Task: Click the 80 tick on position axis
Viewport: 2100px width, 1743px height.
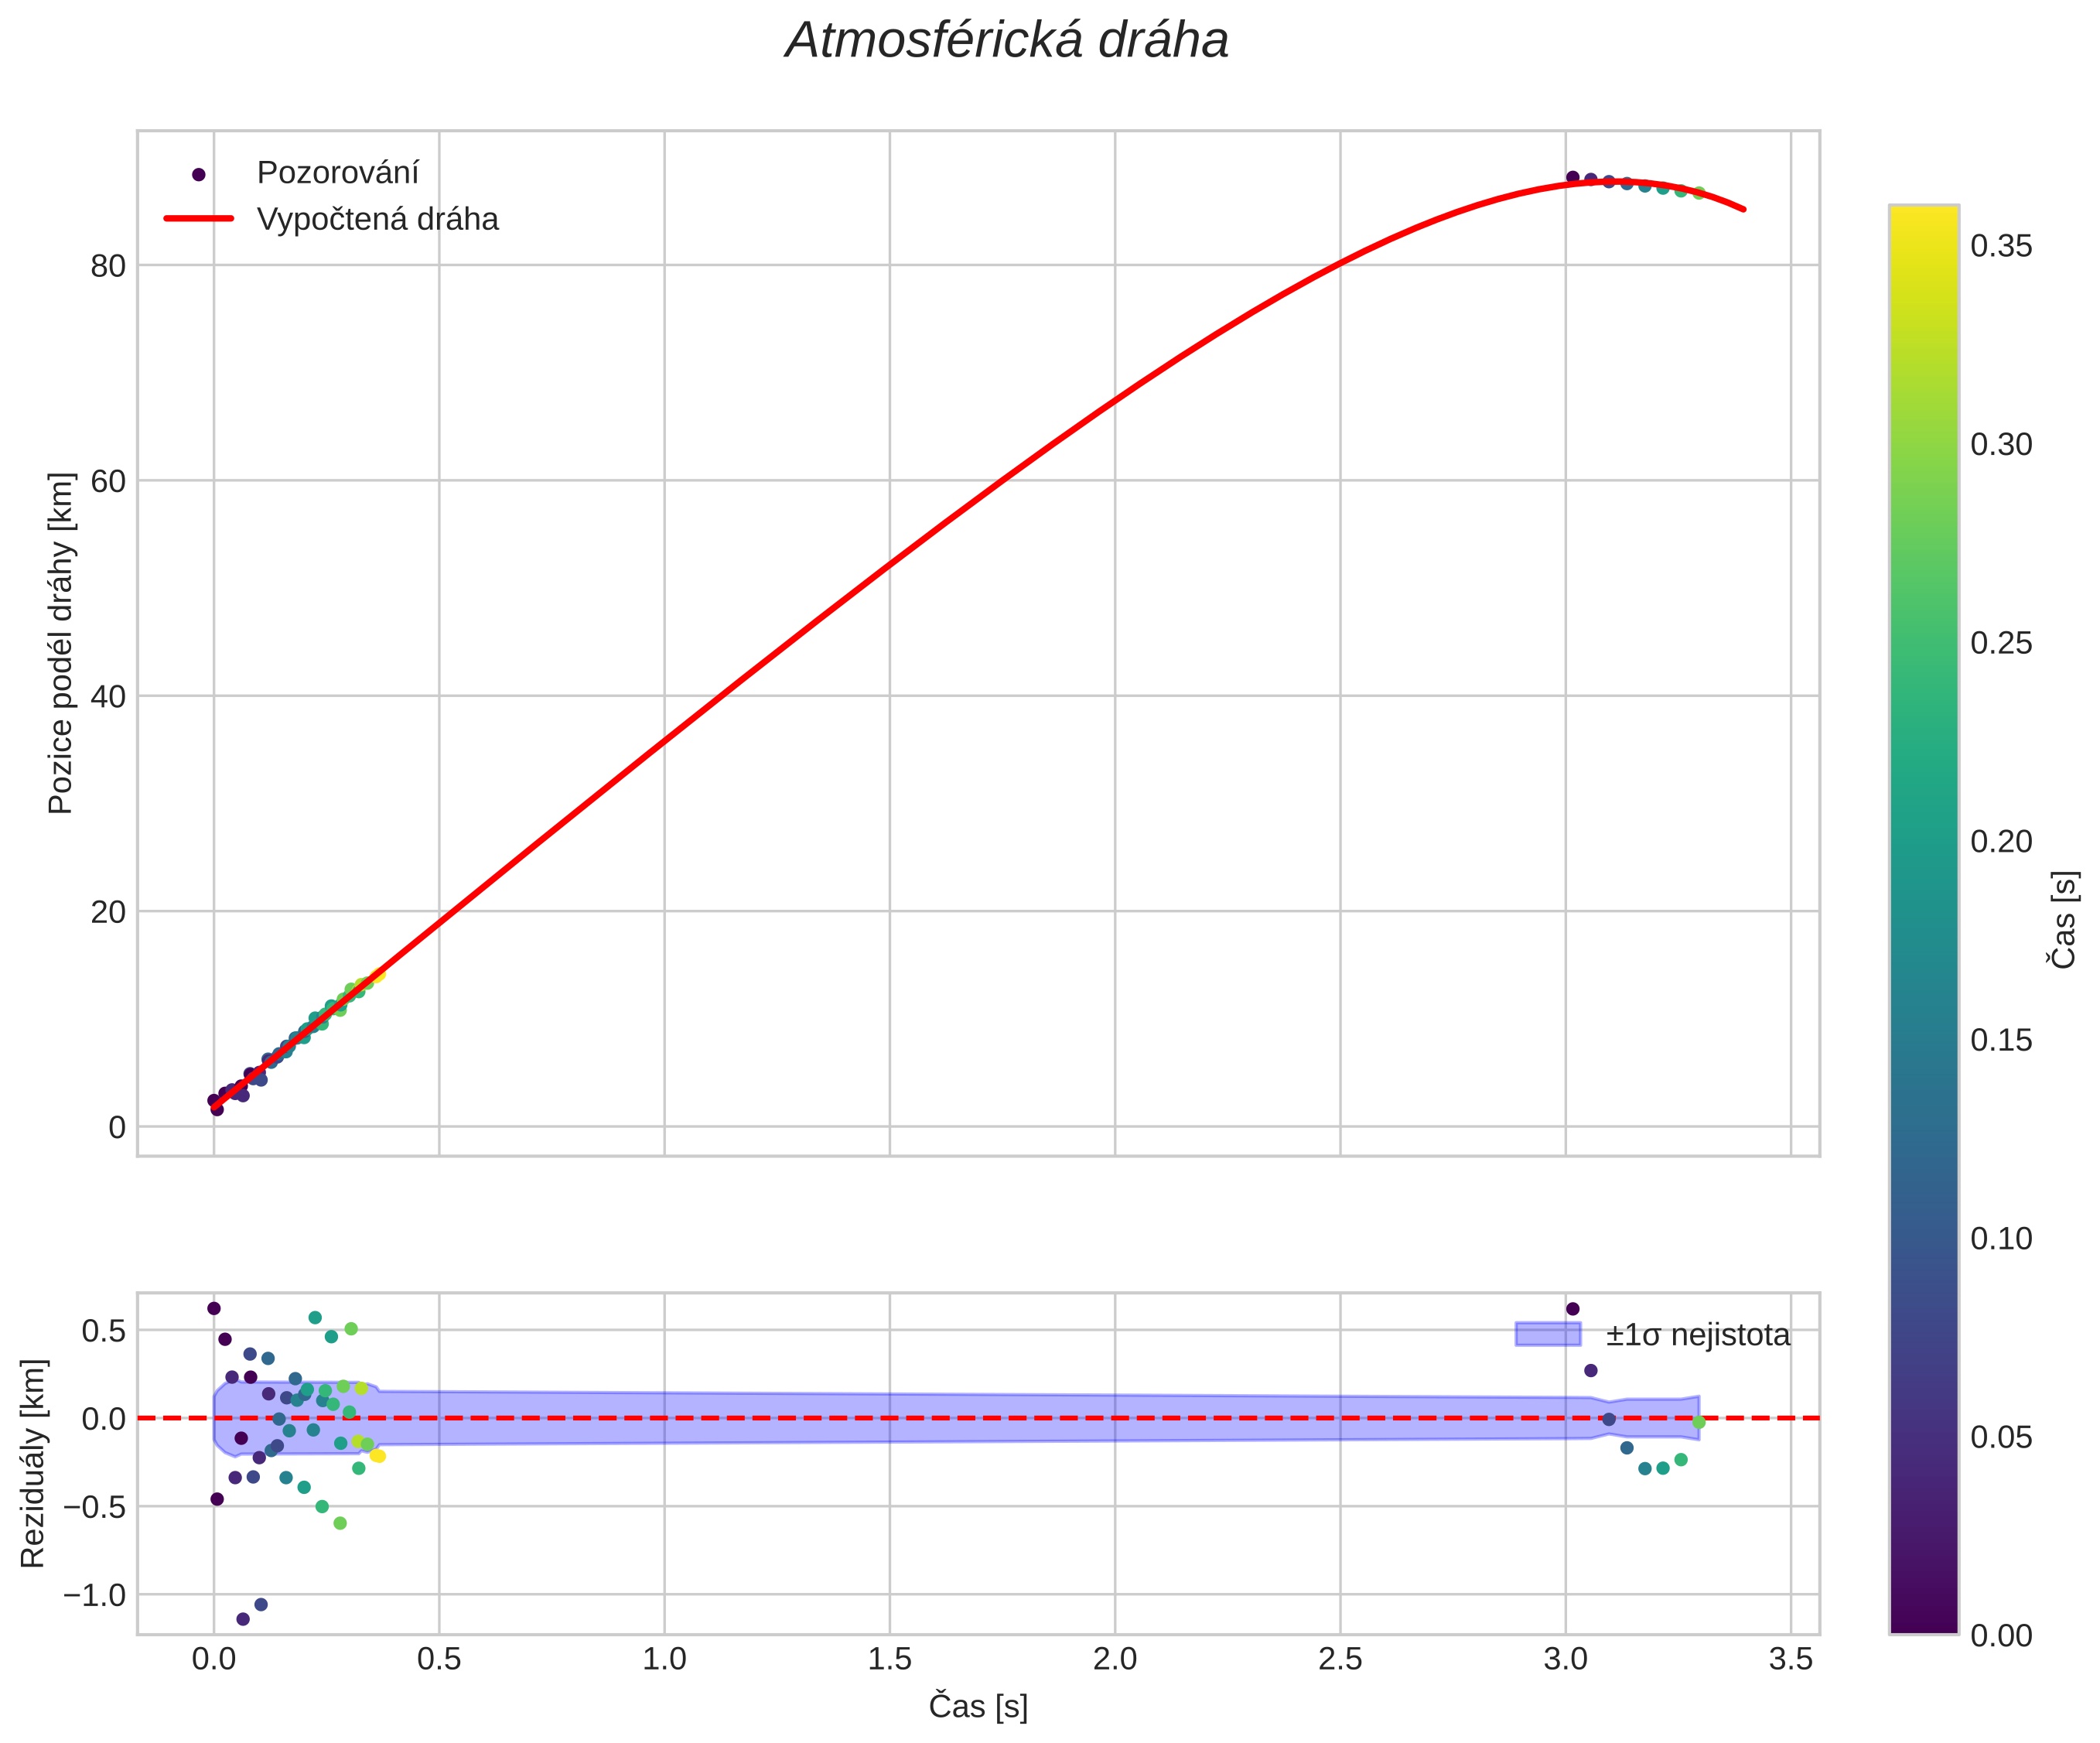Action: pos(109,266)
